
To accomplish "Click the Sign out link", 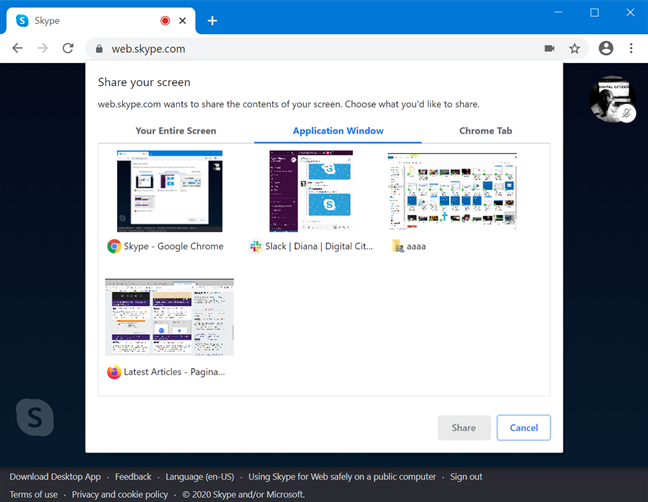I will point(466,477).
